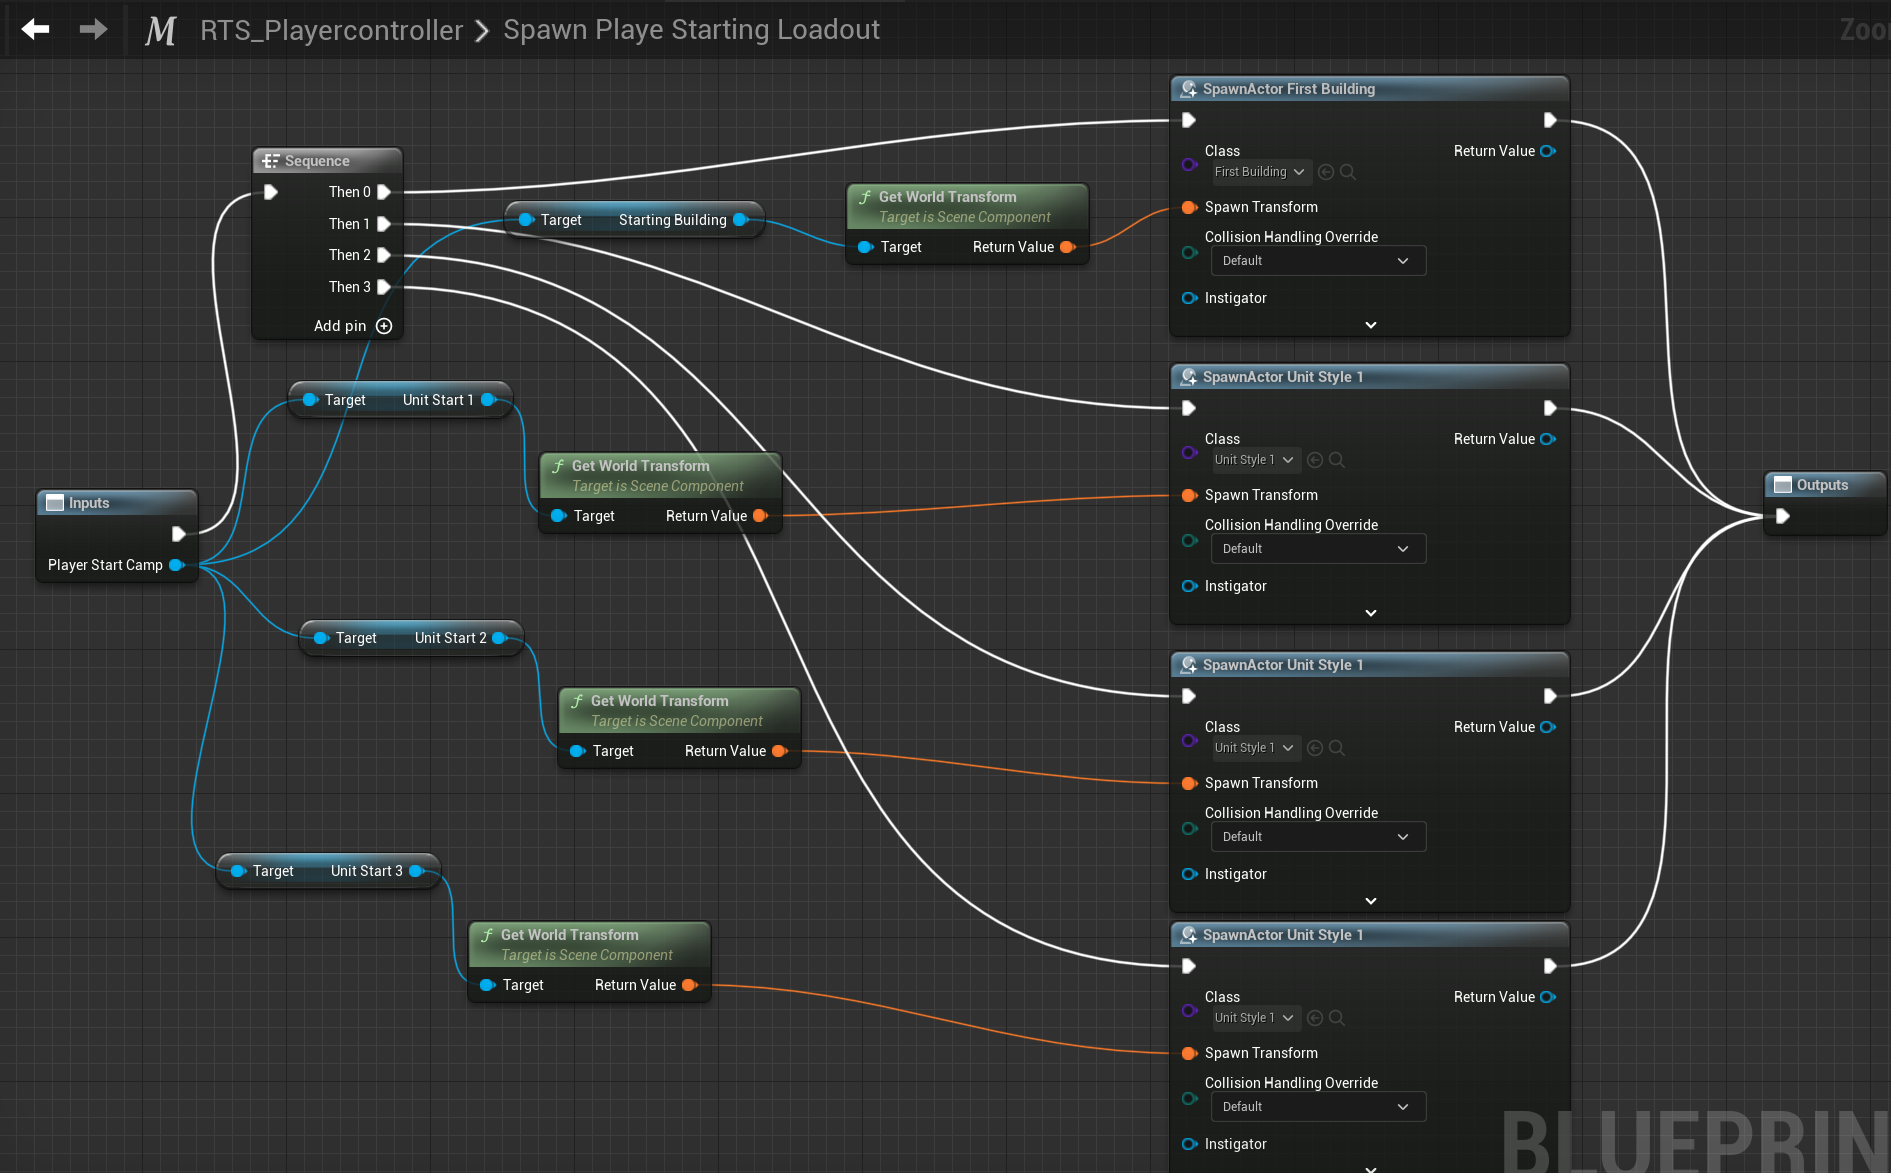Click the forward navigation arrow
Image resolution: width=1891 pixels, height=1173 pixels.
[x=93, y=30]
